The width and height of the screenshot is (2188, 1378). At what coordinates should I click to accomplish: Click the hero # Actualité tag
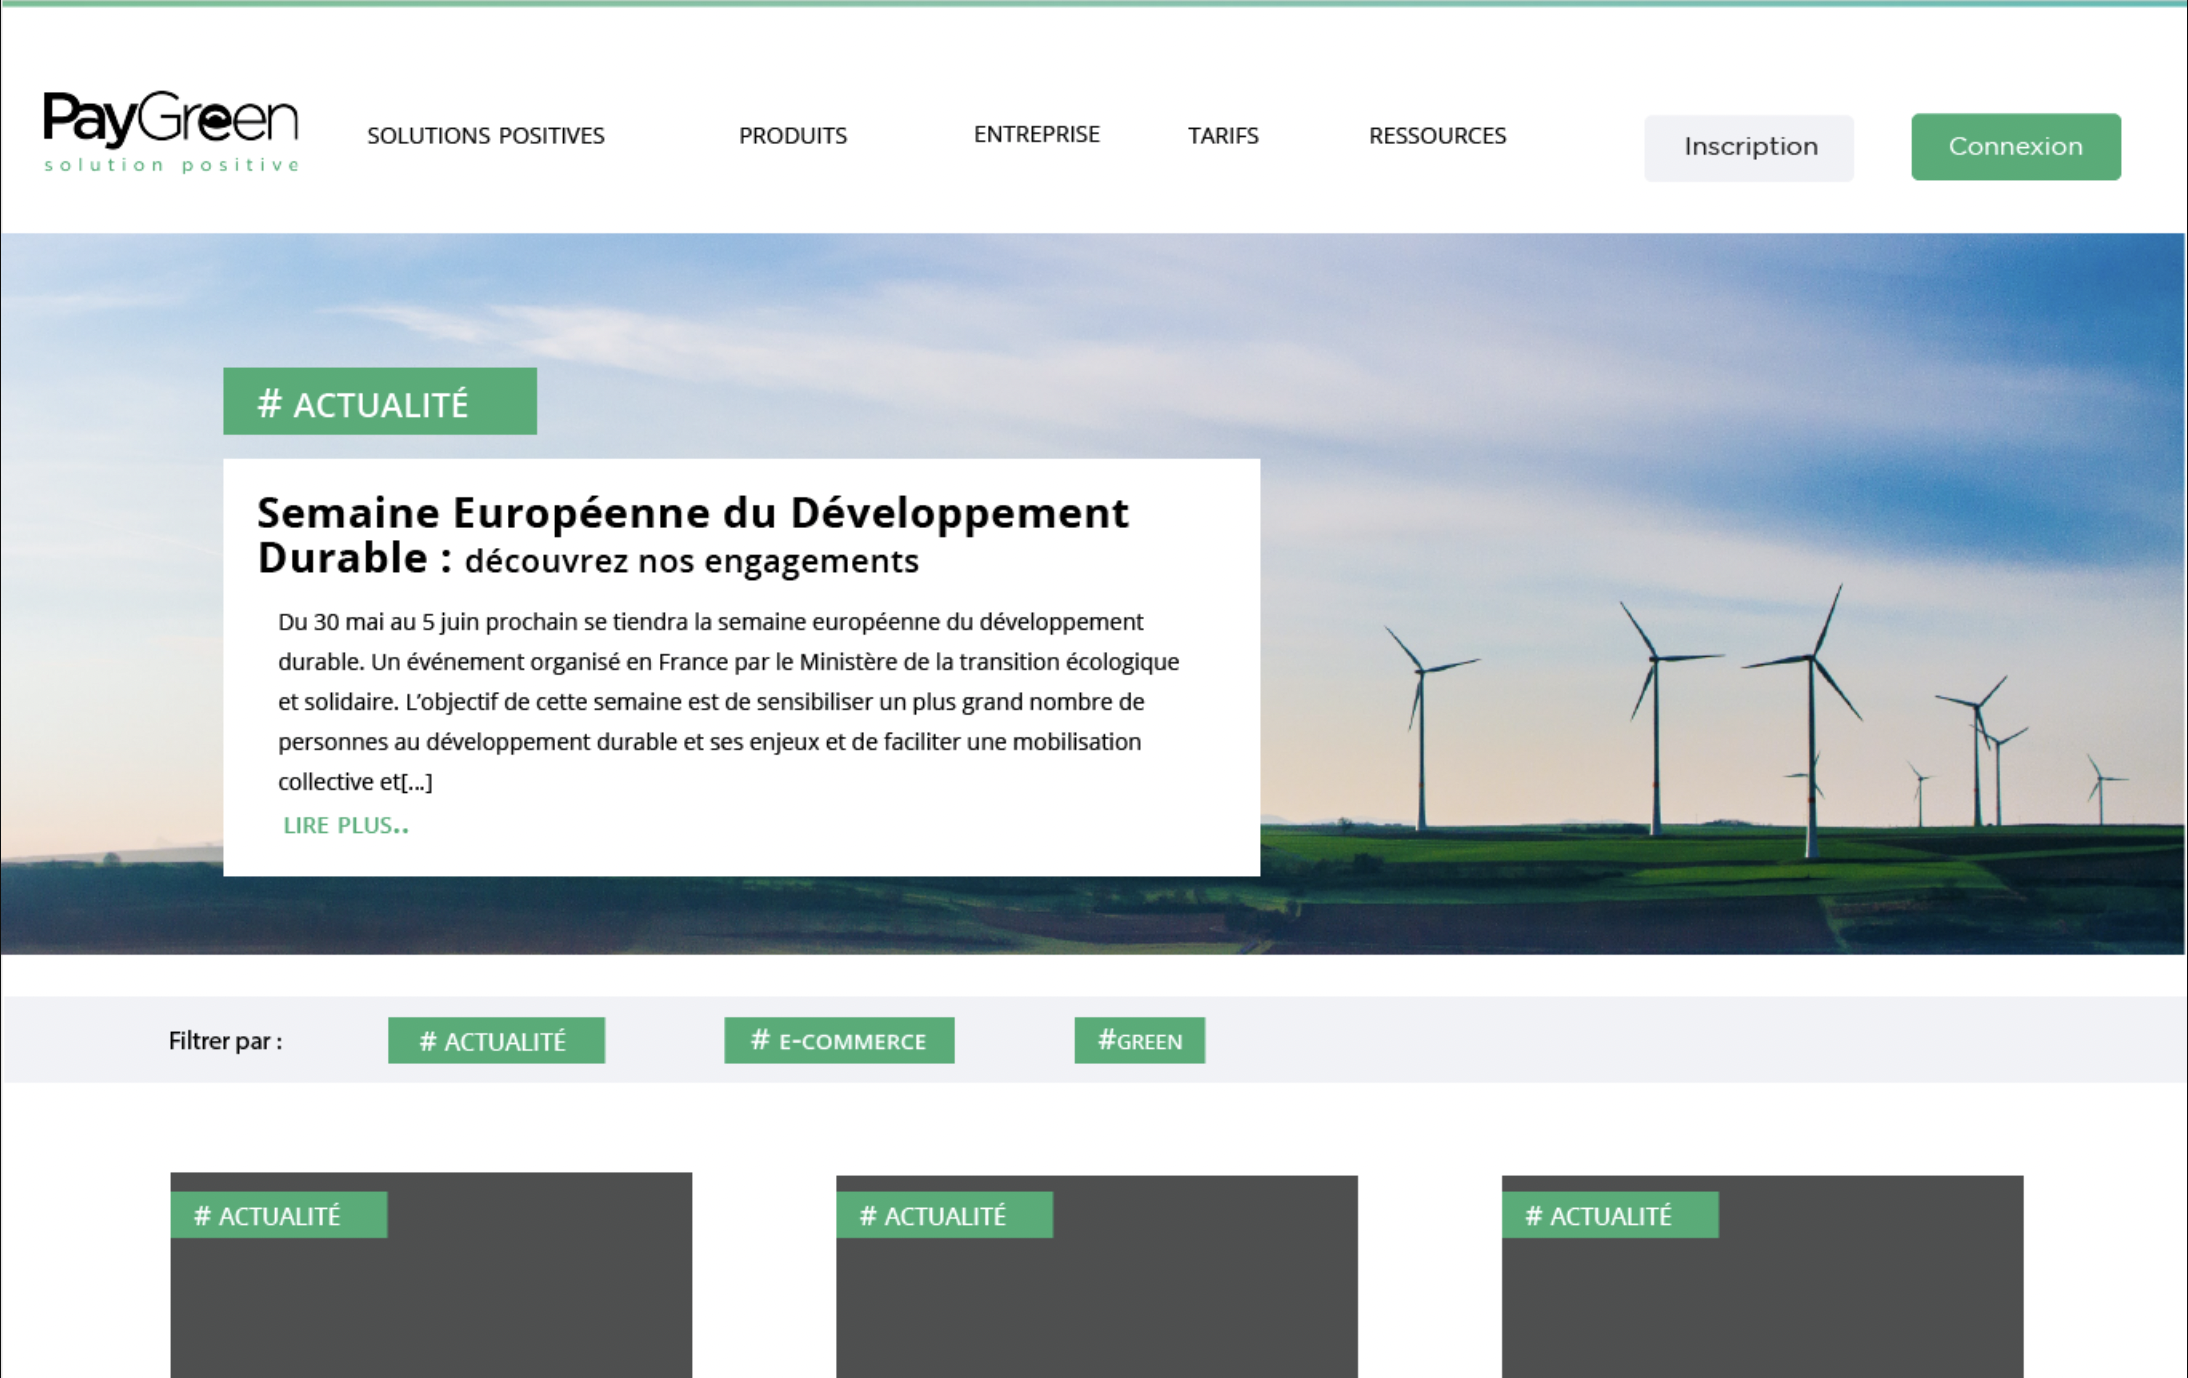379,402
